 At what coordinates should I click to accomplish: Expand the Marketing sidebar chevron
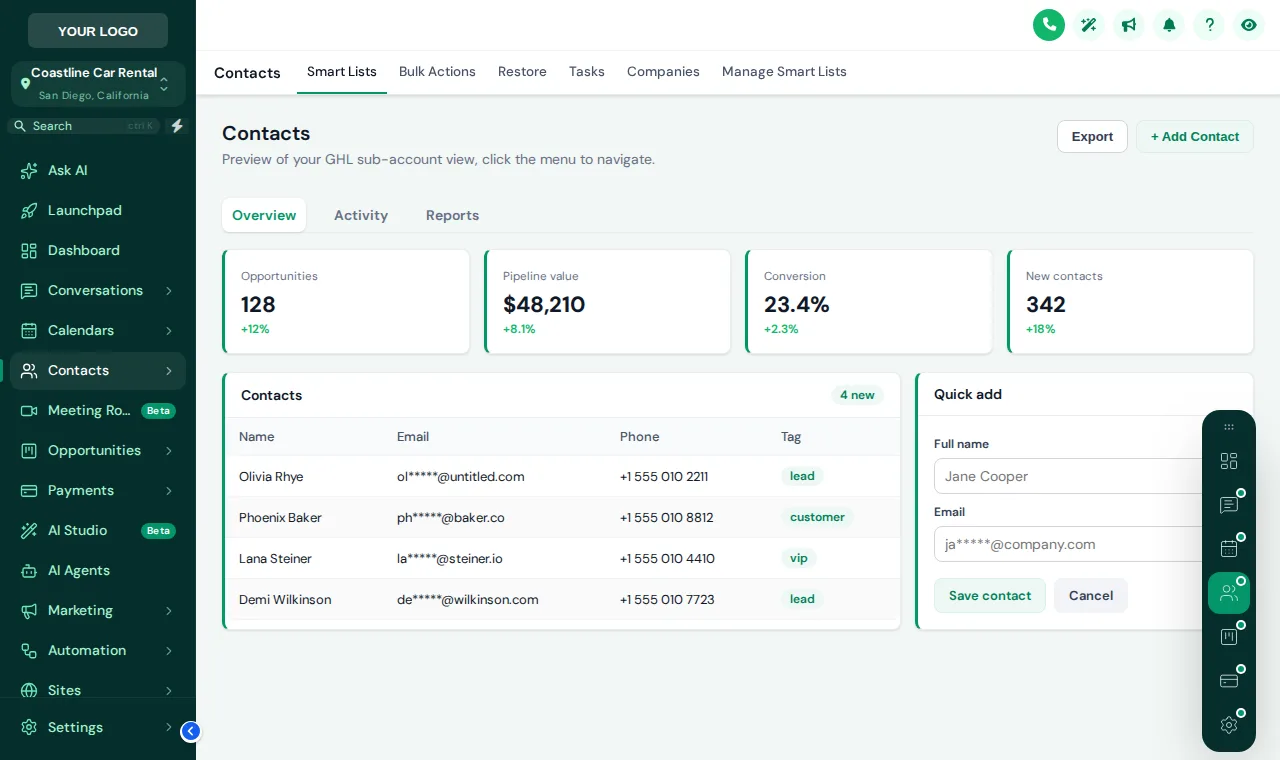[x=169, y=611]
